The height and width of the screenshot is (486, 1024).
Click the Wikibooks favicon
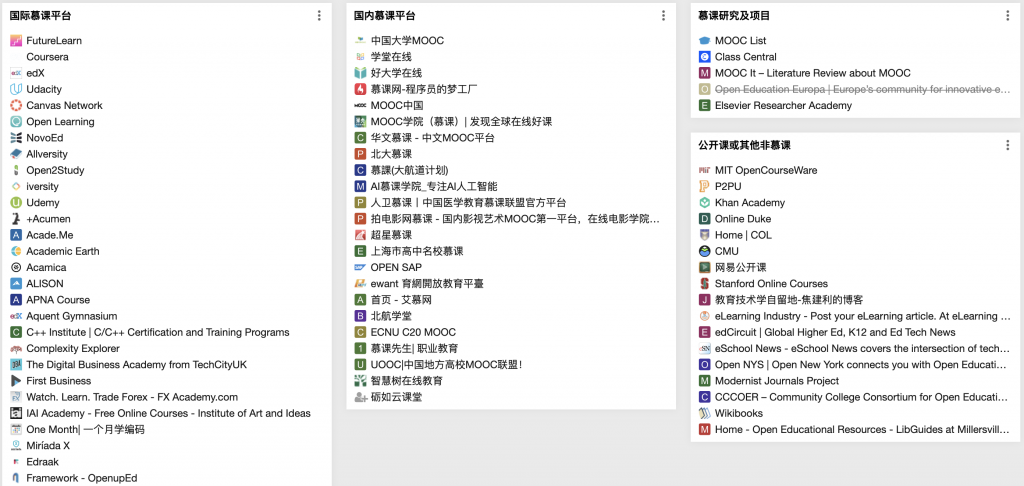click(x=704, y=413)
